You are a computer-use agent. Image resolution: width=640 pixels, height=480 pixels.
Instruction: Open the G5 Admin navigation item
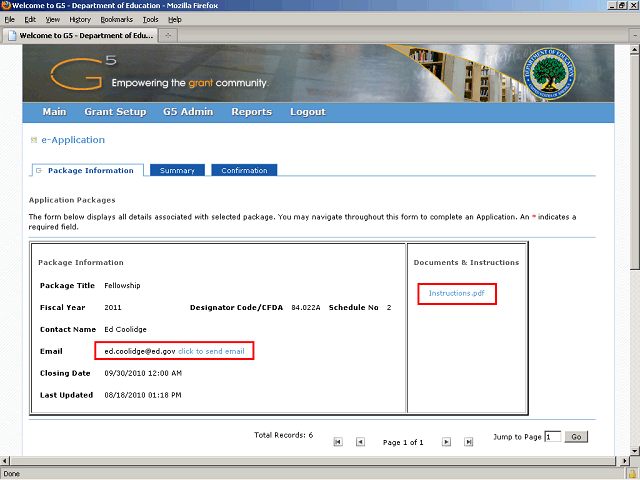tap(188, 112)
